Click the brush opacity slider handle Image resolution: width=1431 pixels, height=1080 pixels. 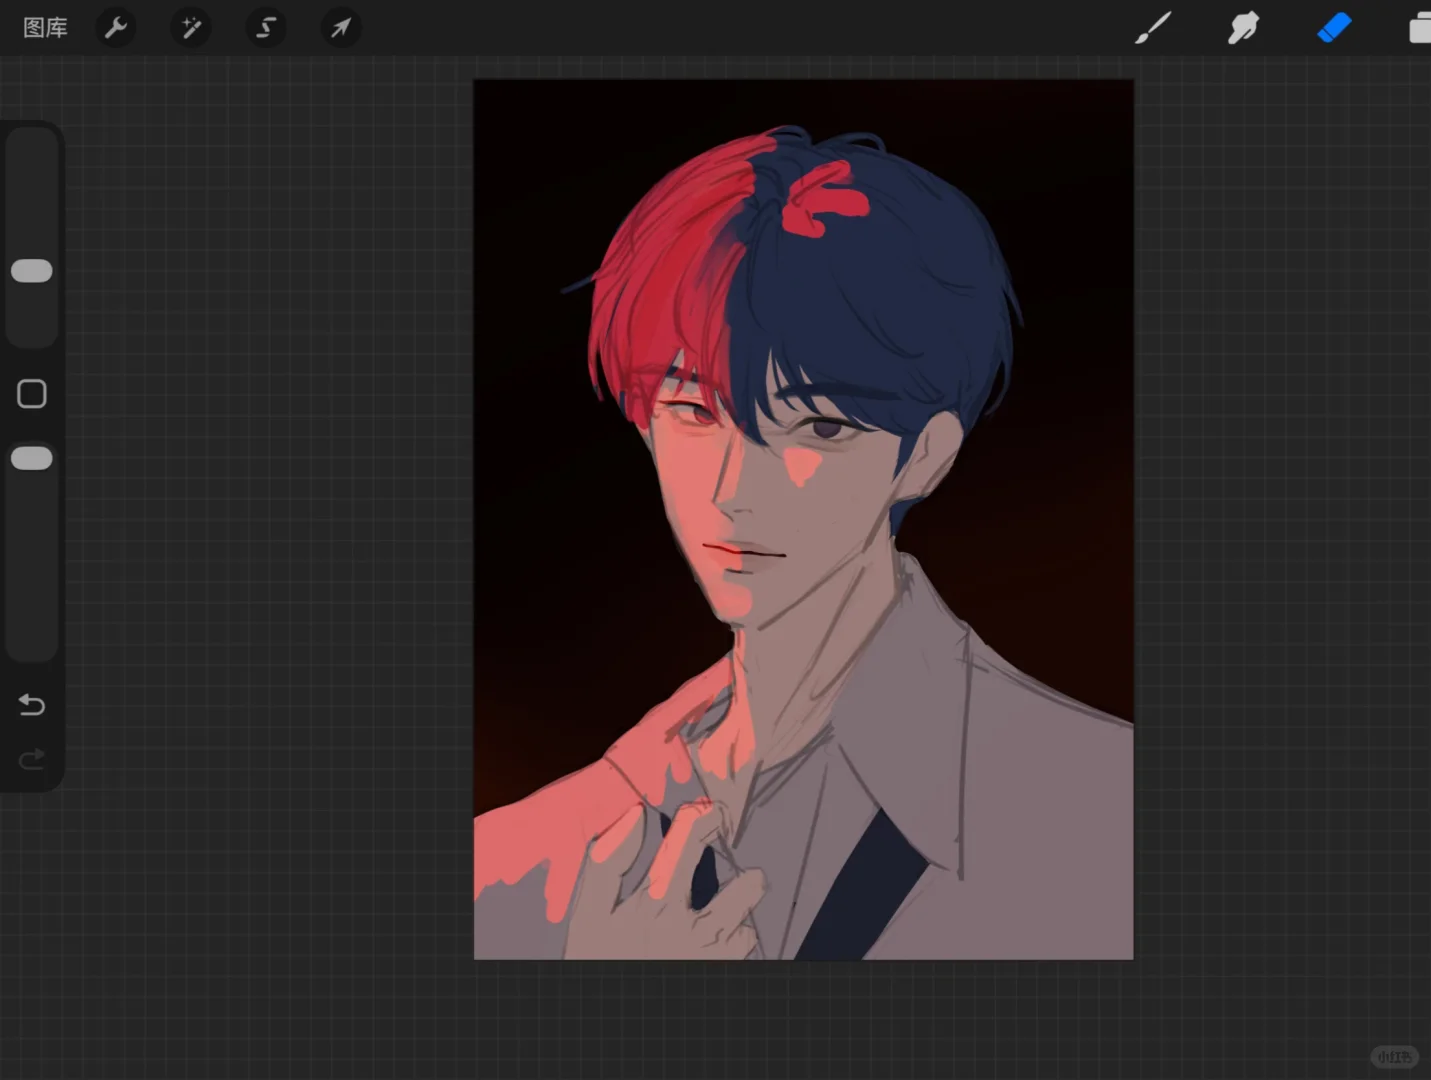31,458
